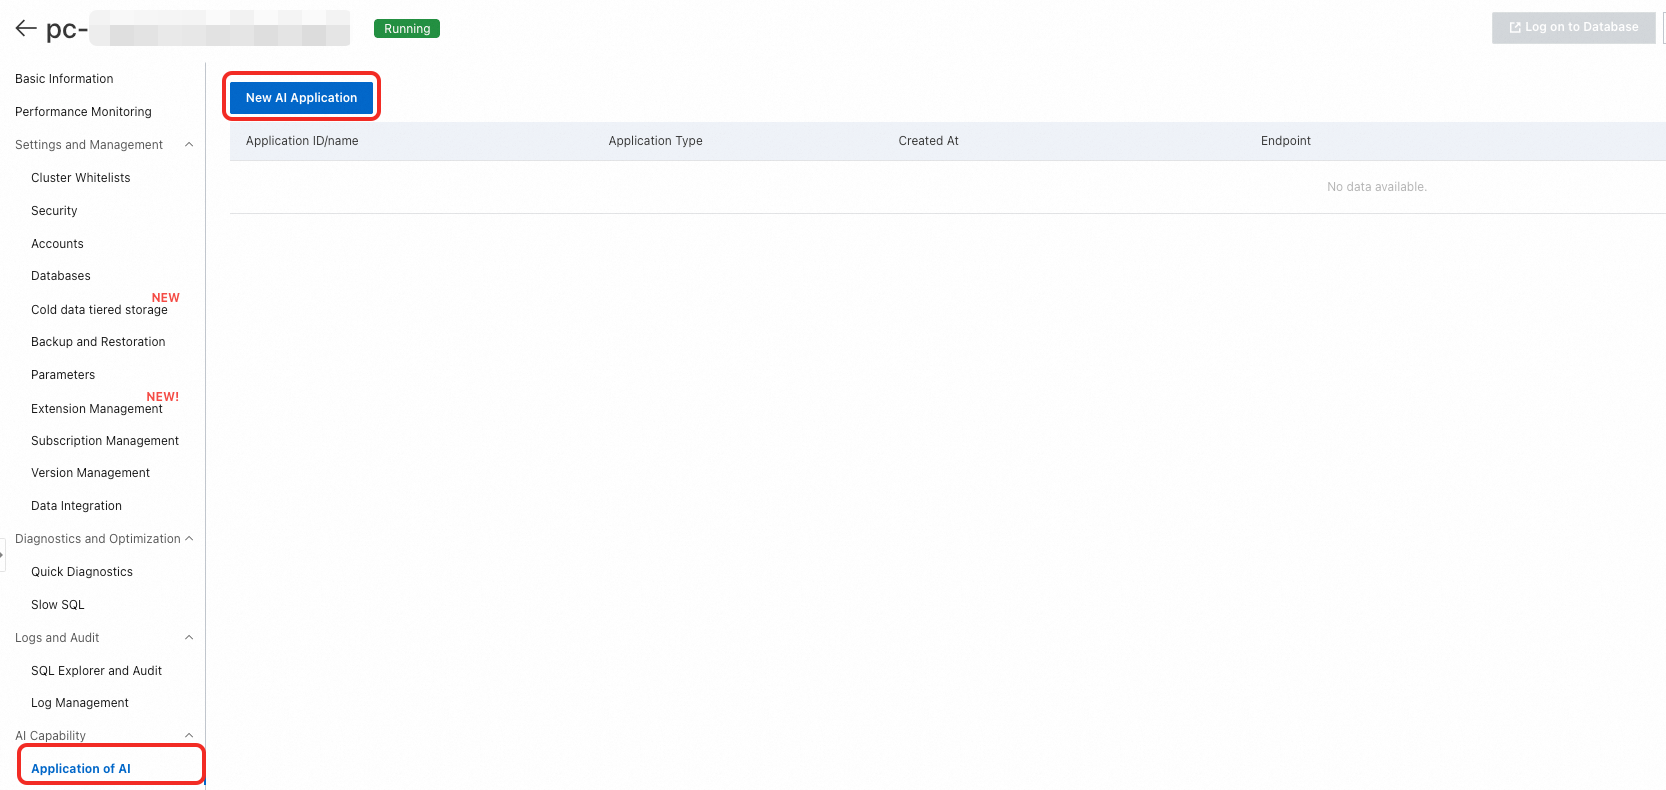Open Data Integration
1666x790 pixels.
(76, 506)
